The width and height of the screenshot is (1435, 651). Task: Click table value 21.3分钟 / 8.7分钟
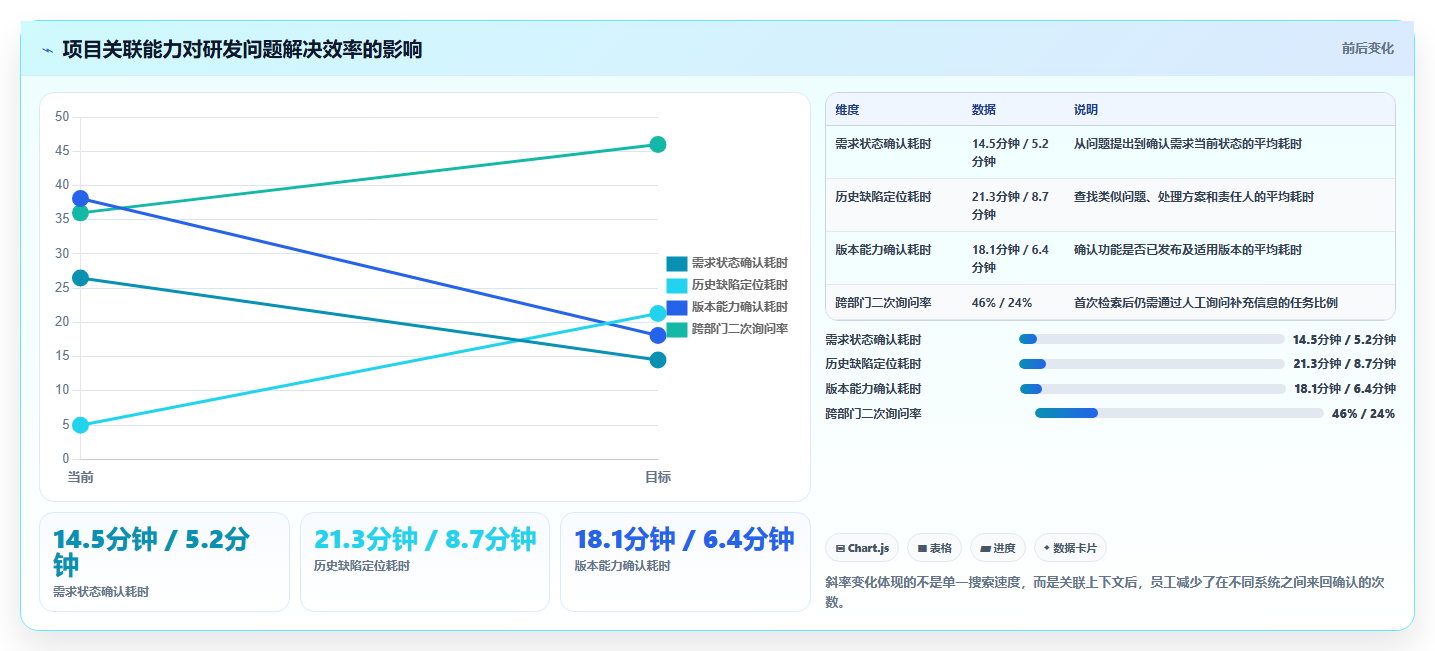point(1010,206)
